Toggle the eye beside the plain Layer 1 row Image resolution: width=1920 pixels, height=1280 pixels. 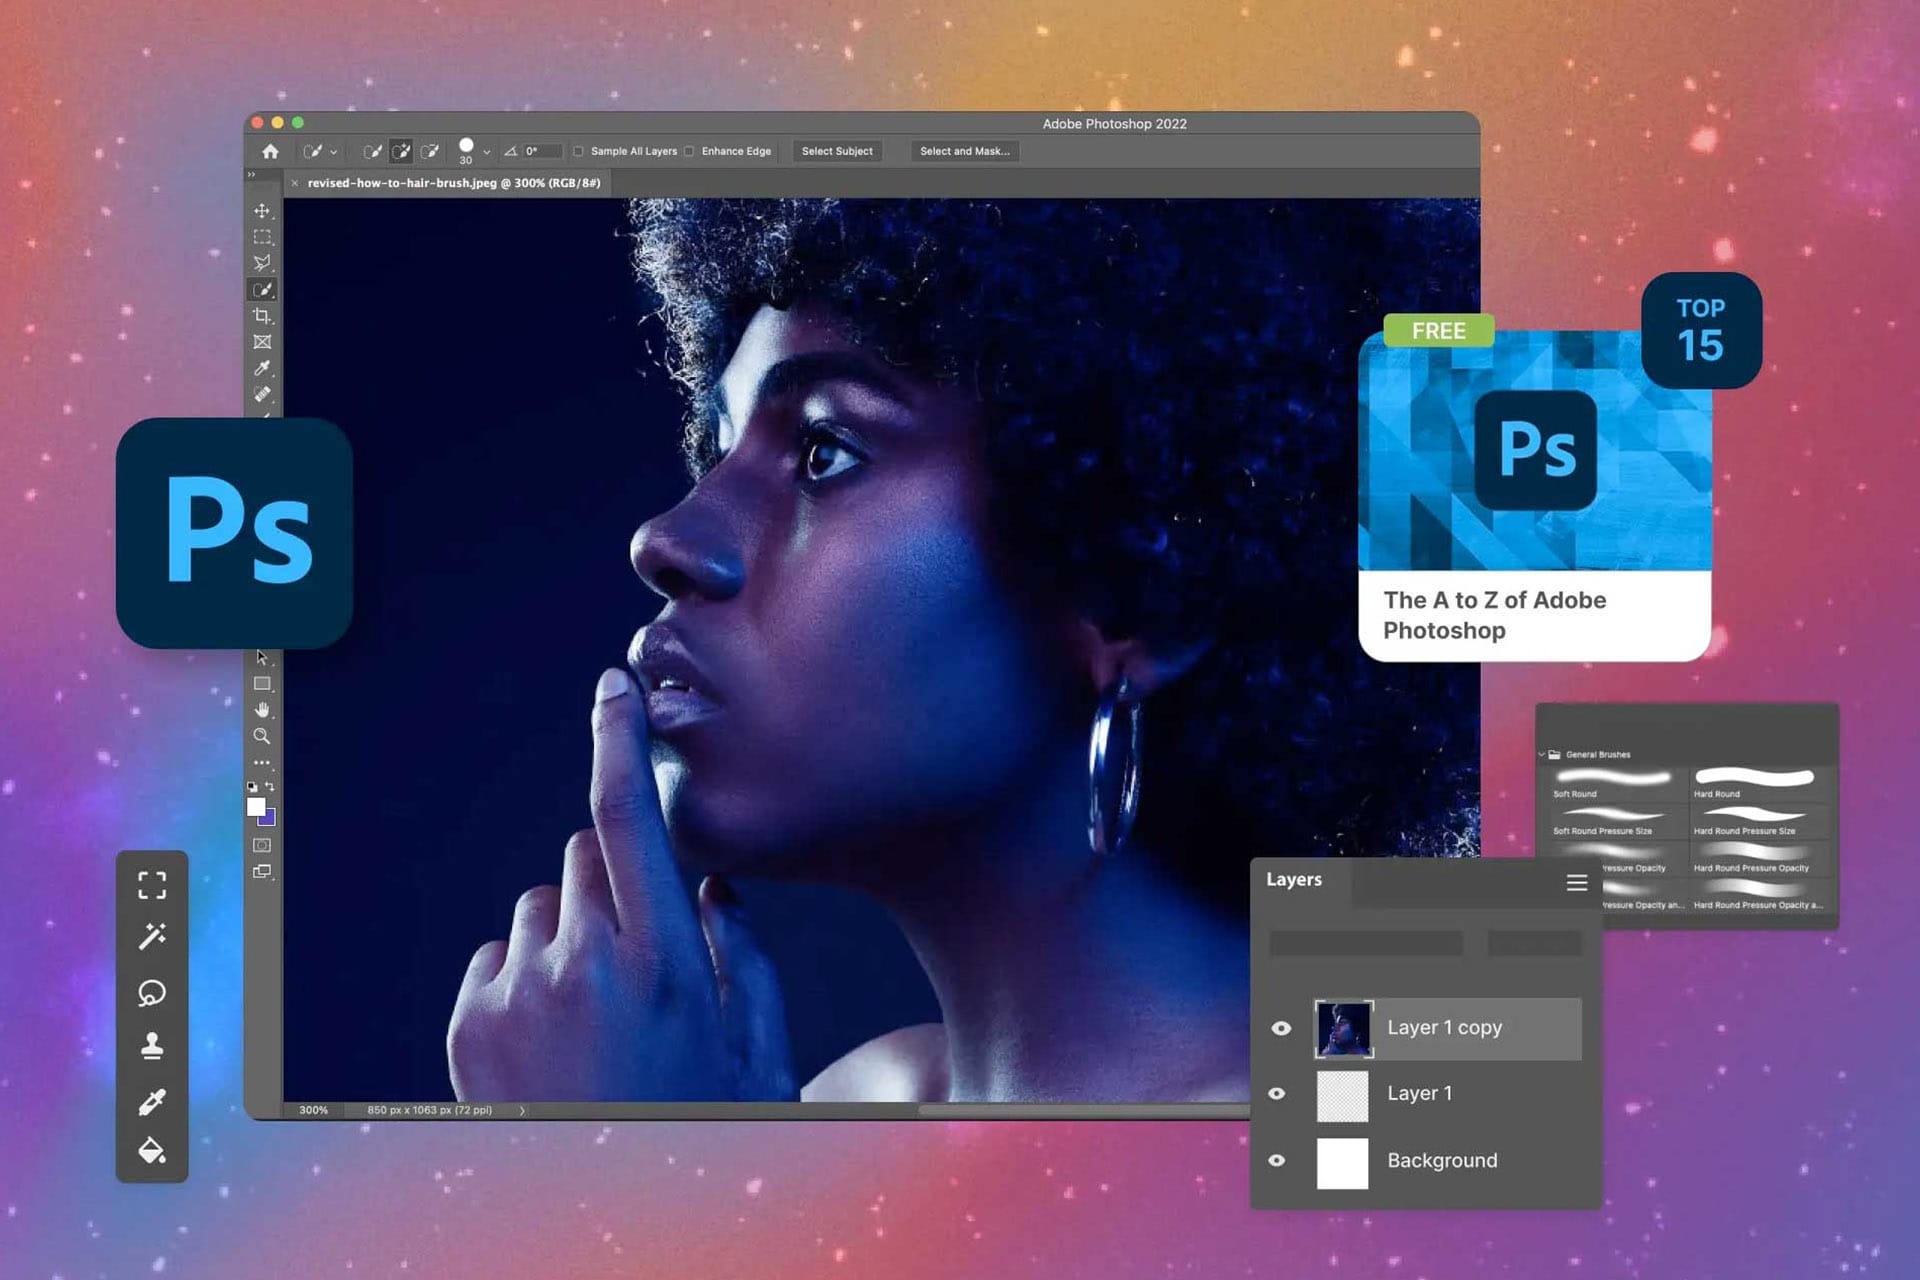tap(1277, 1094)
